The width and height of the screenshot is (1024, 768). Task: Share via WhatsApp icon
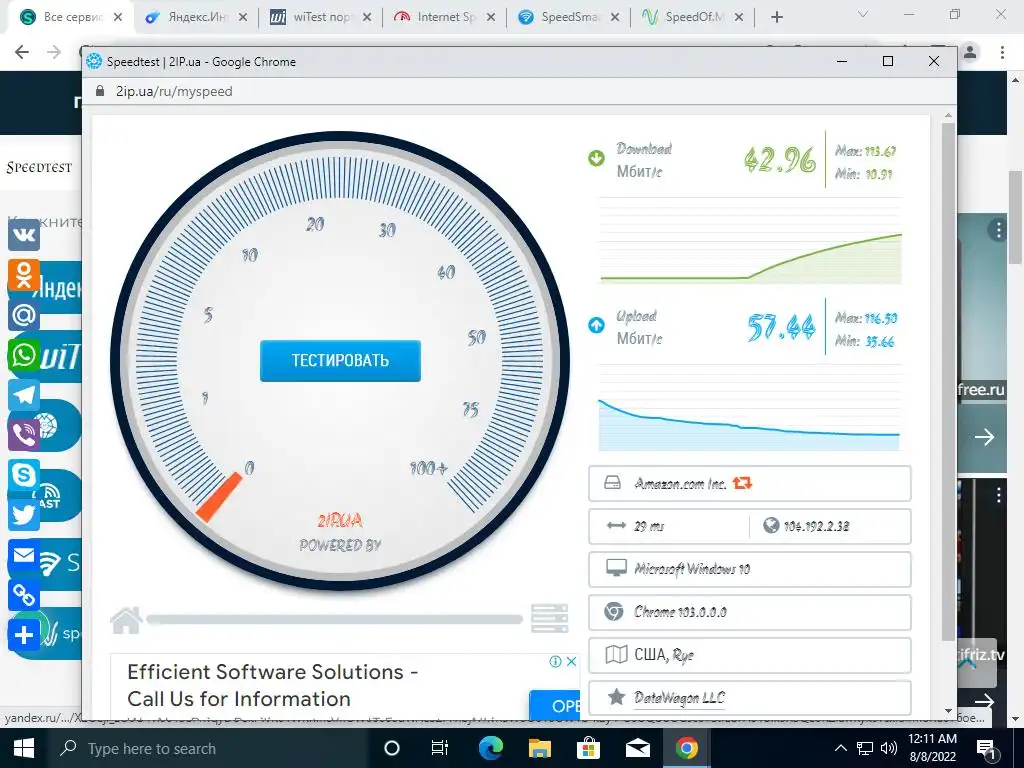[24, 355]
